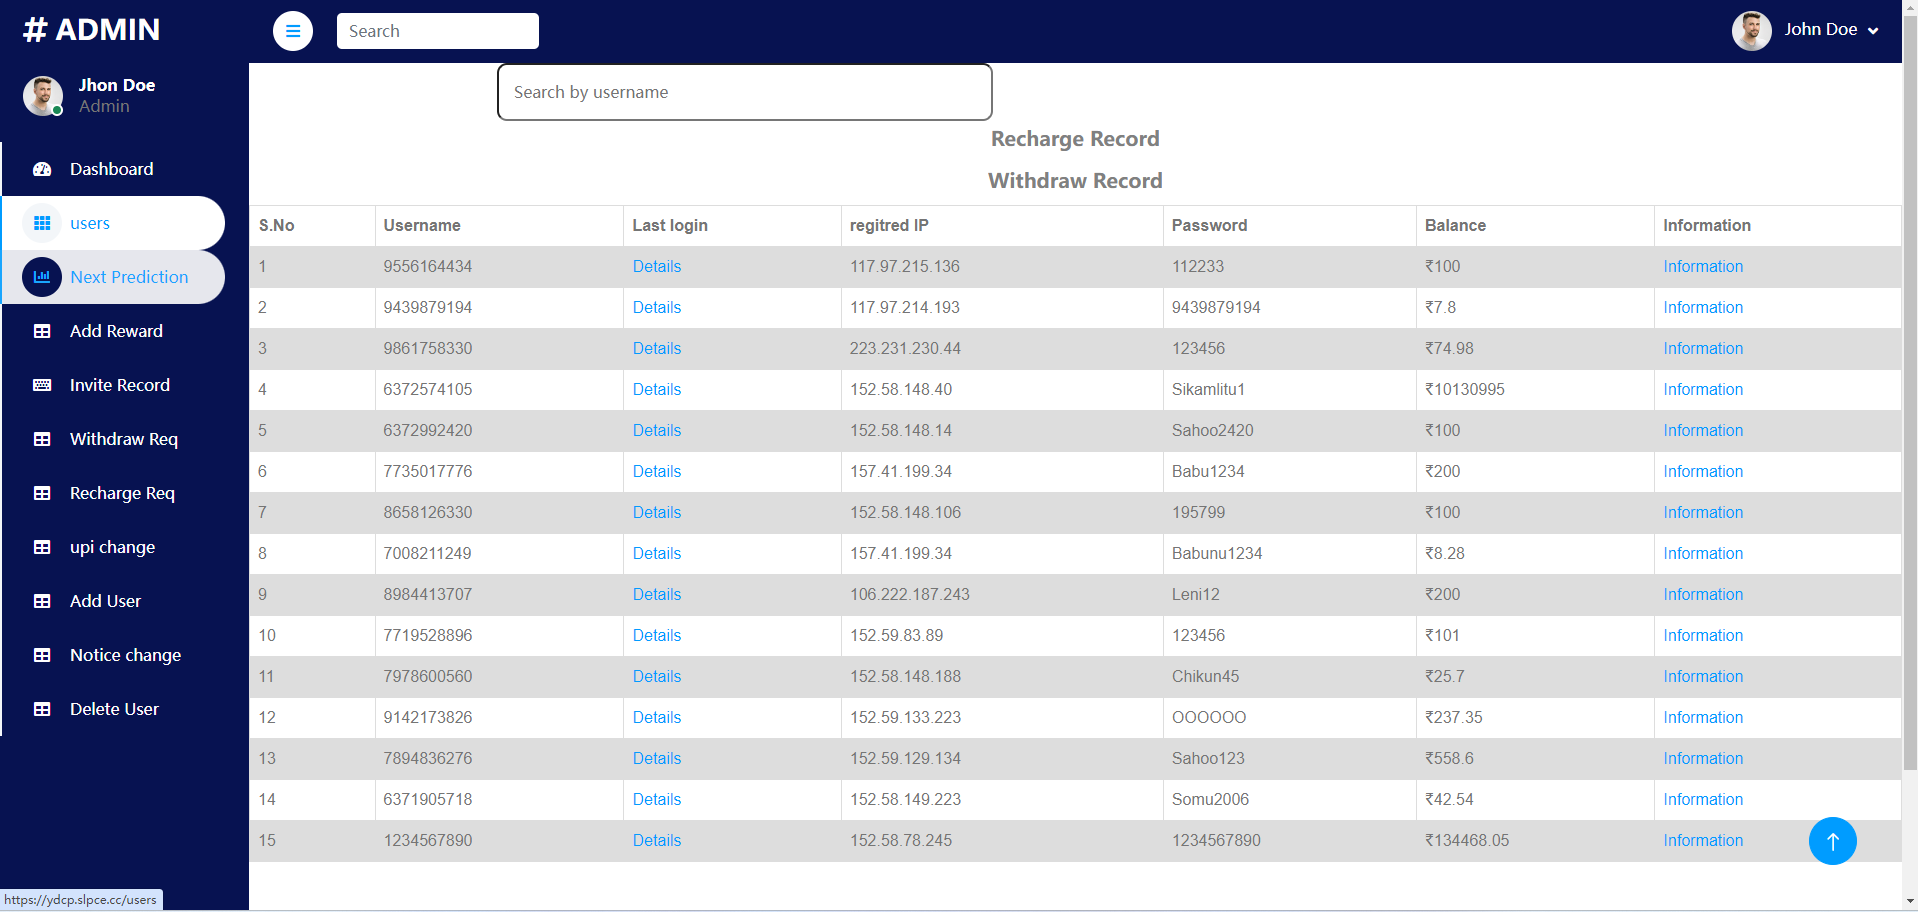Screen dimensions: 1918x912
Task: Open Details for user 1234567890
Action: 657,841
